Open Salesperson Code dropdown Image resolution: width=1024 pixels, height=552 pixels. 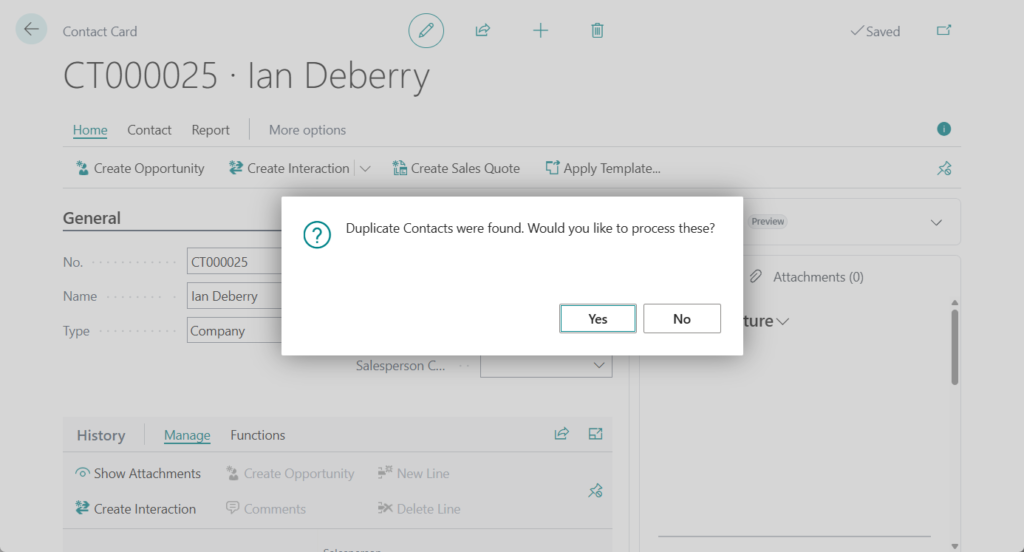tap(599, 366)
